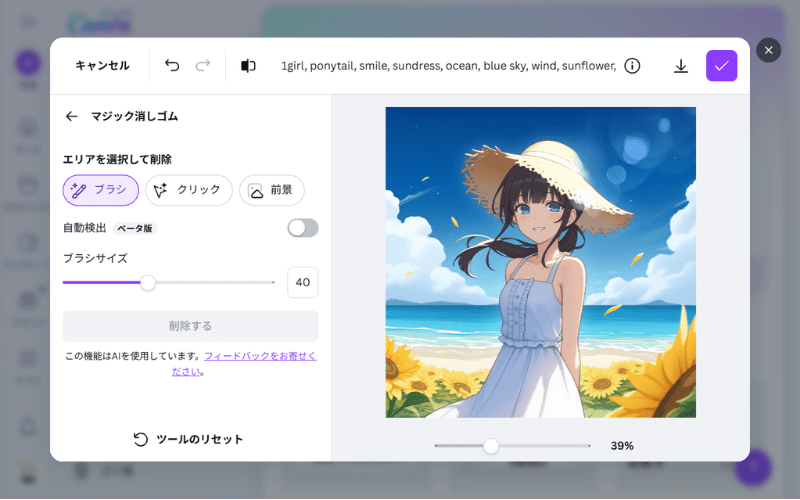Viewport: 800px width, 500px height.
Task: Download the image with download icon
Action: [681, 66]
